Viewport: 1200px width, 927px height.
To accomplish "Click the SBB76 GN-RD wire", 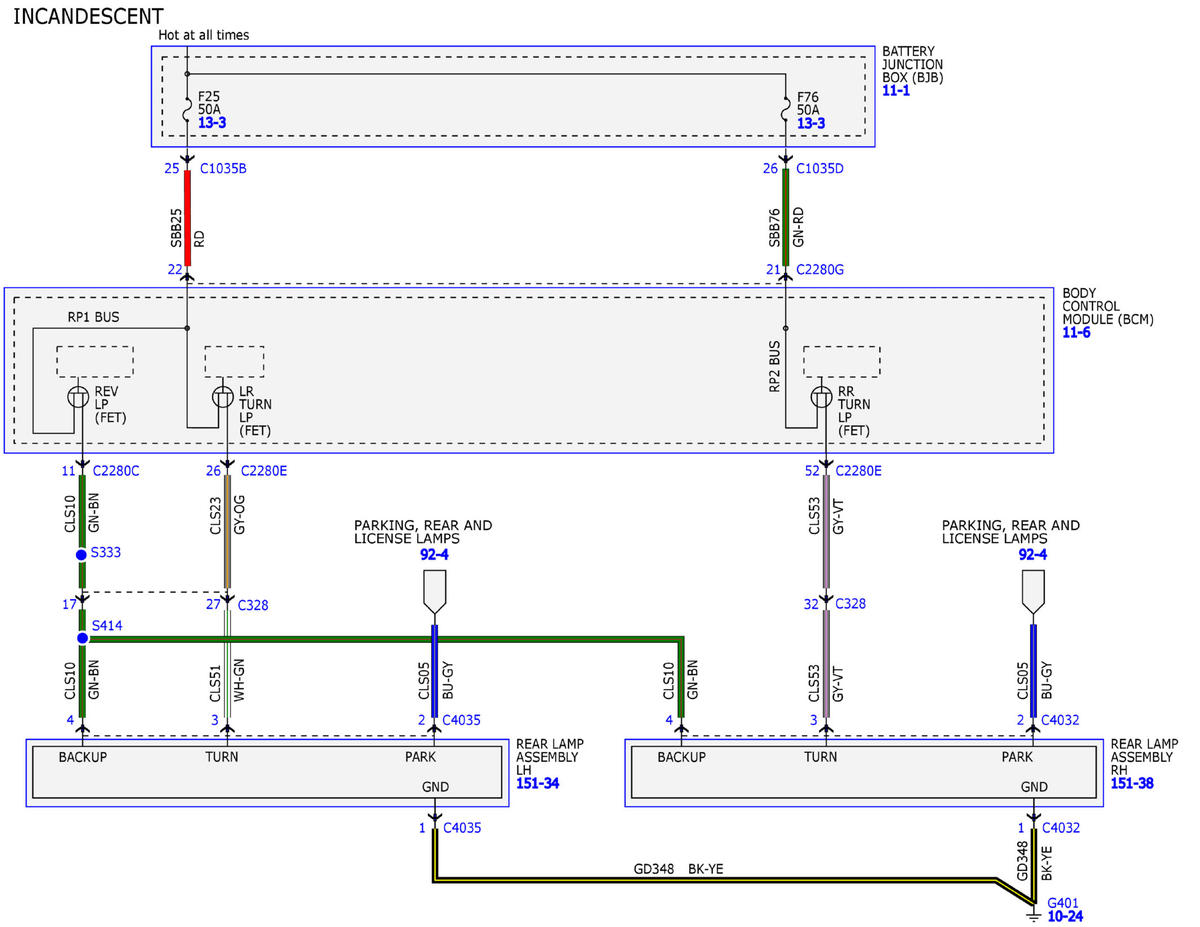I will (x=786, y=217).
